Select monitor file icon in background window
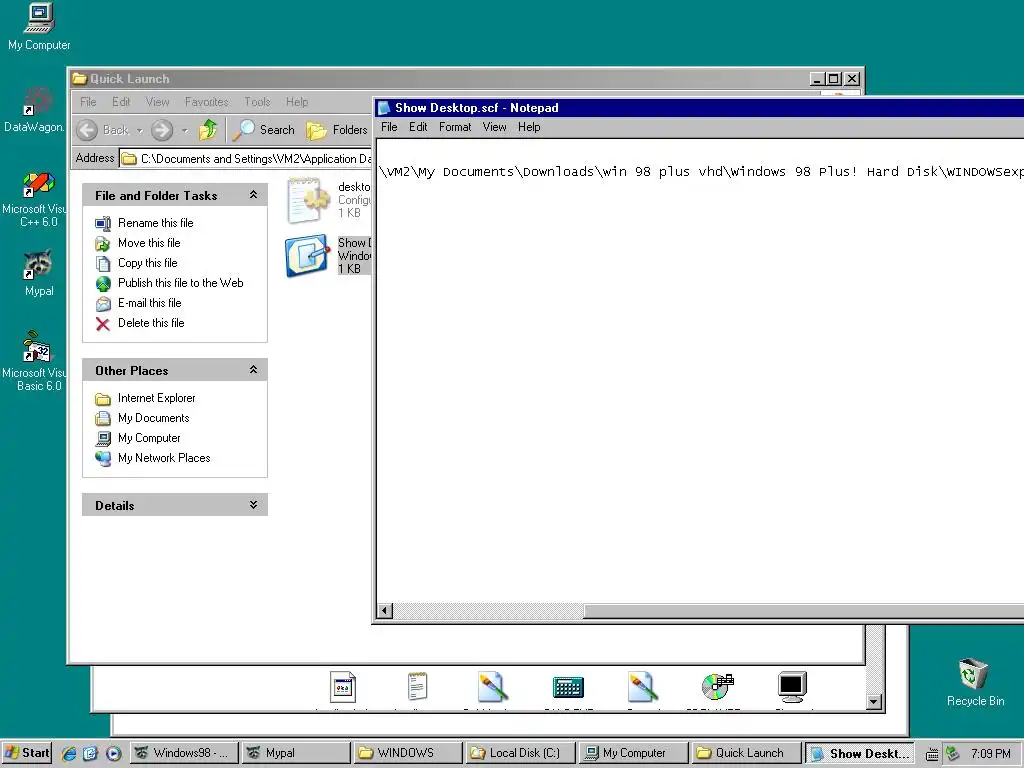 (x=792, y=687)
